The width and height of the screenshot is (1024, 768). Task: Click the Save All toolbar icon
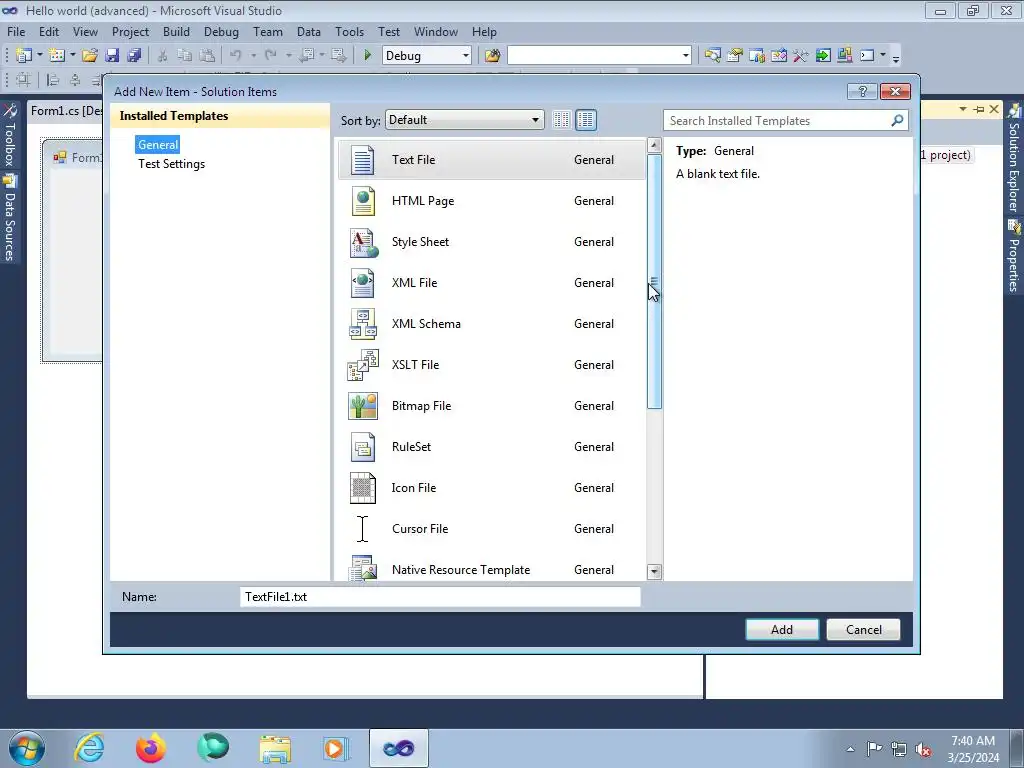pos(135,56)
